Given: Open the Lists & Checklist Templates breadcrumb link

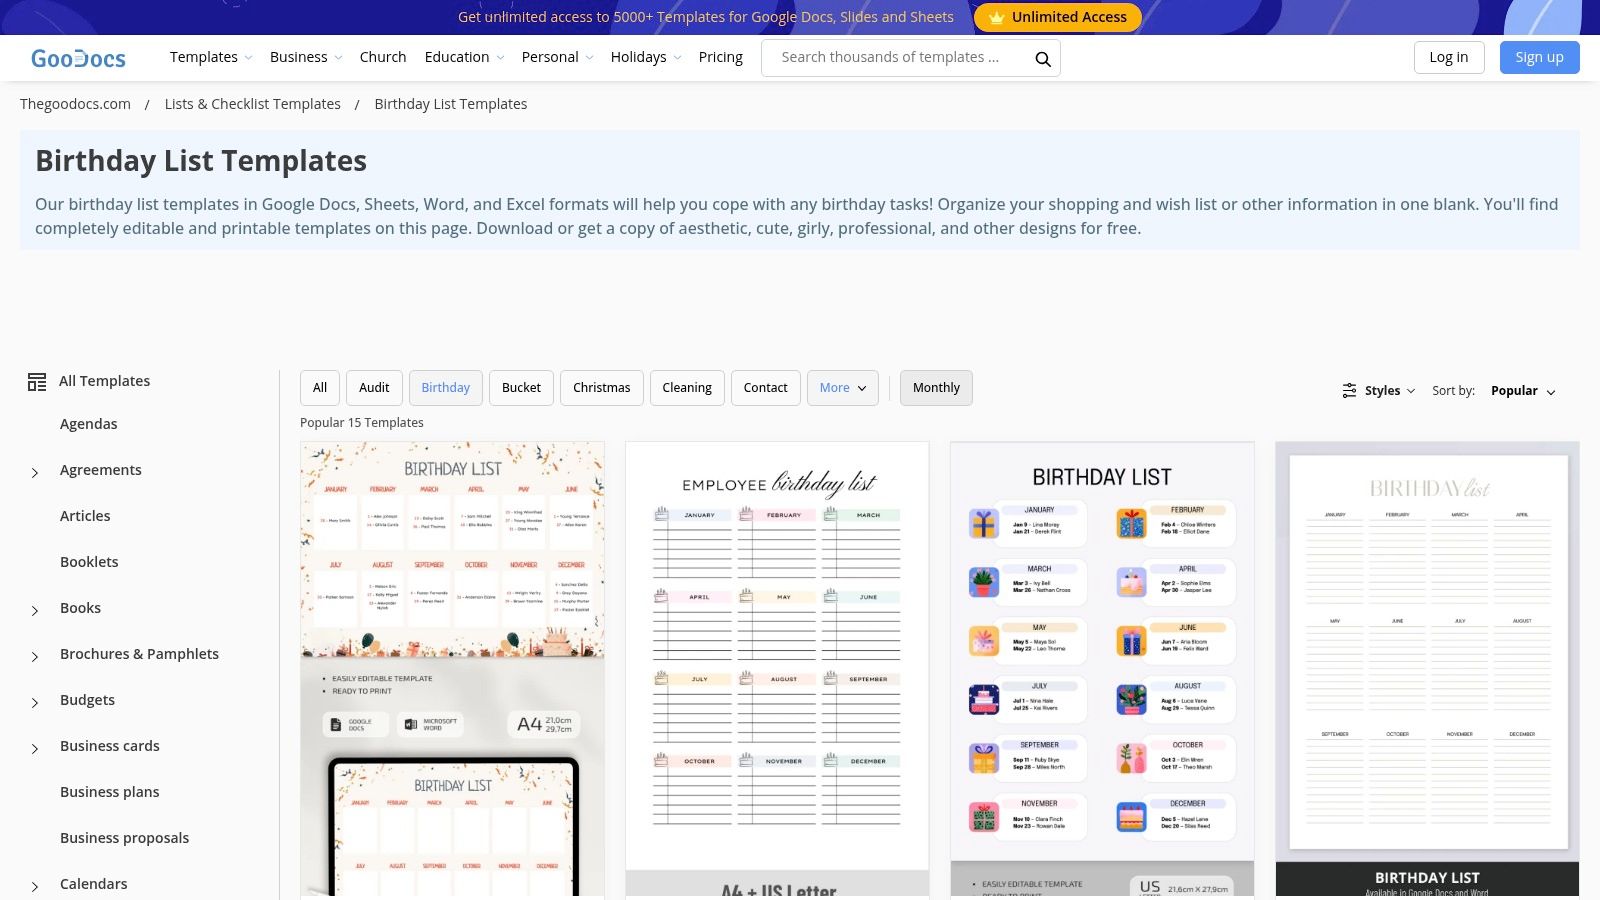Looking at the screenshot, I should click(x=252, y=103).
